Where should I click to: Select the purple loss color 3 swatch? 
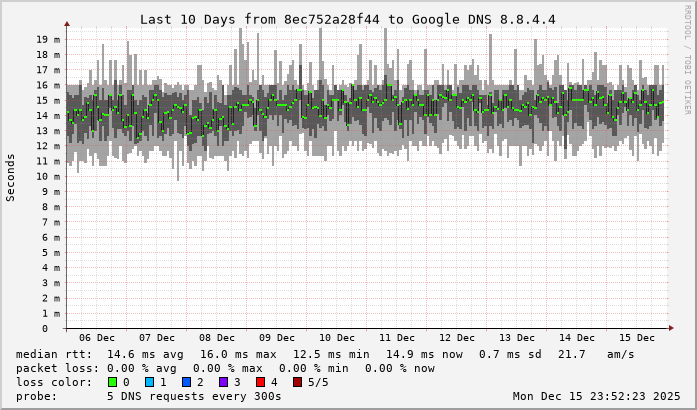[x=223, y=382]
